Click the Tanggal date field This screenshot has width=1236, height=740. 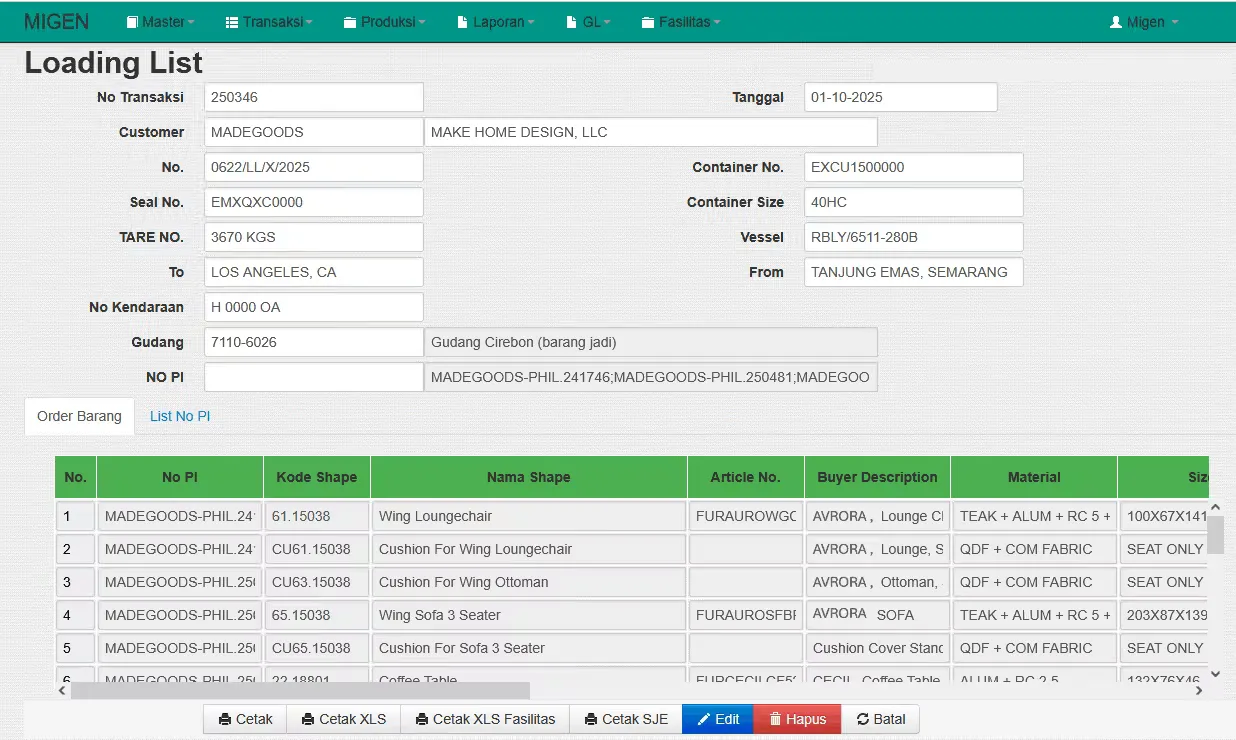click(x=901, y=97)
